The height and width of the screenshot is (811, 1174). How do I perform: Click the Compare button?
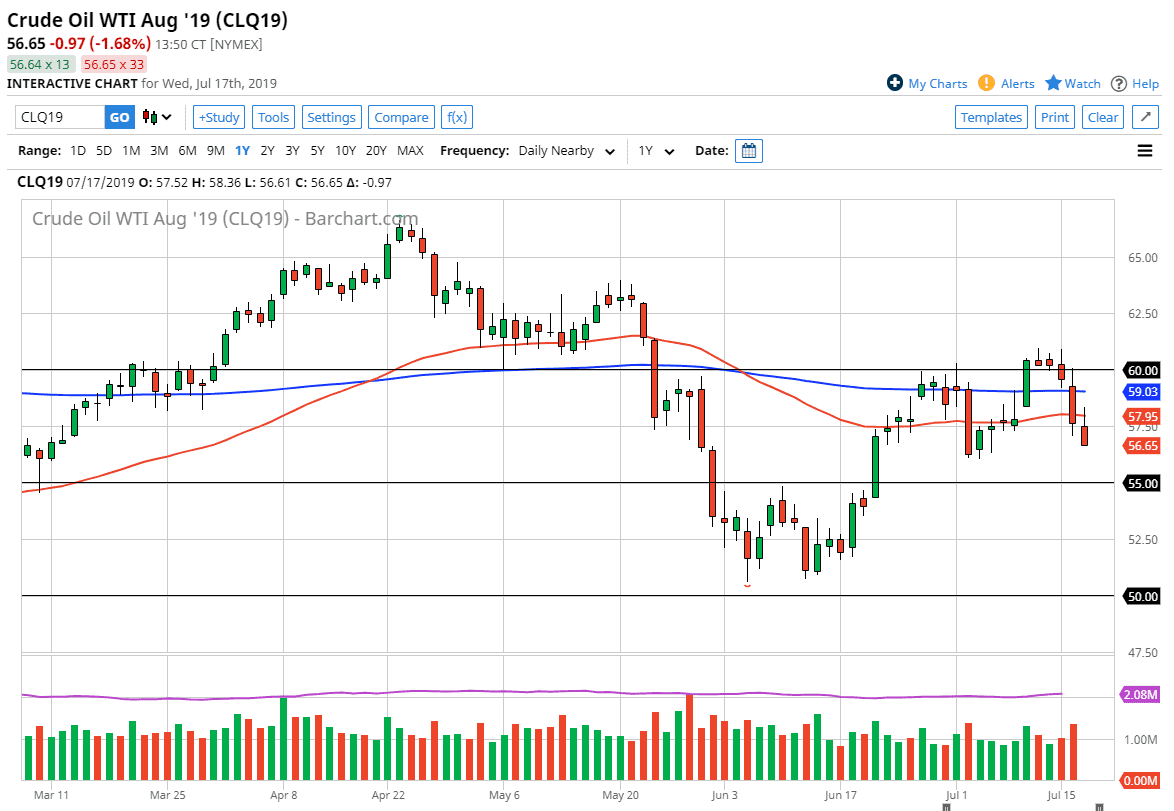pyautogui.click(x=401, y=117)
